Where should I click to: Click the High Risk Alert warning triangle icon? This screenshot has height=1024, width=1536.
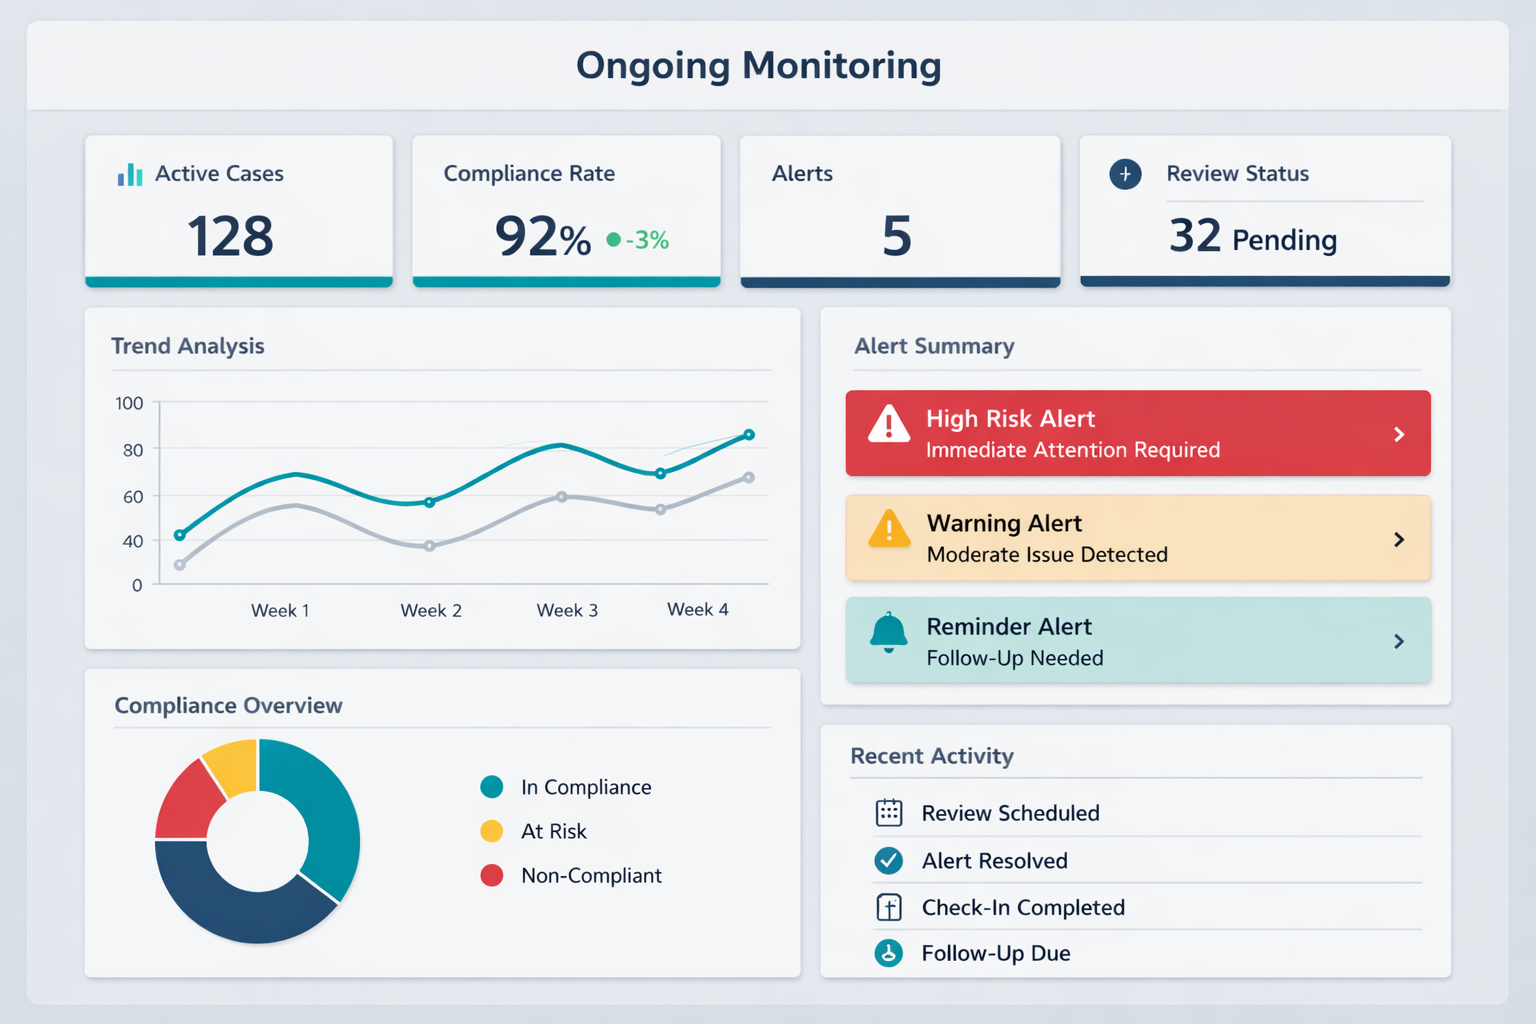click(888, 425)
